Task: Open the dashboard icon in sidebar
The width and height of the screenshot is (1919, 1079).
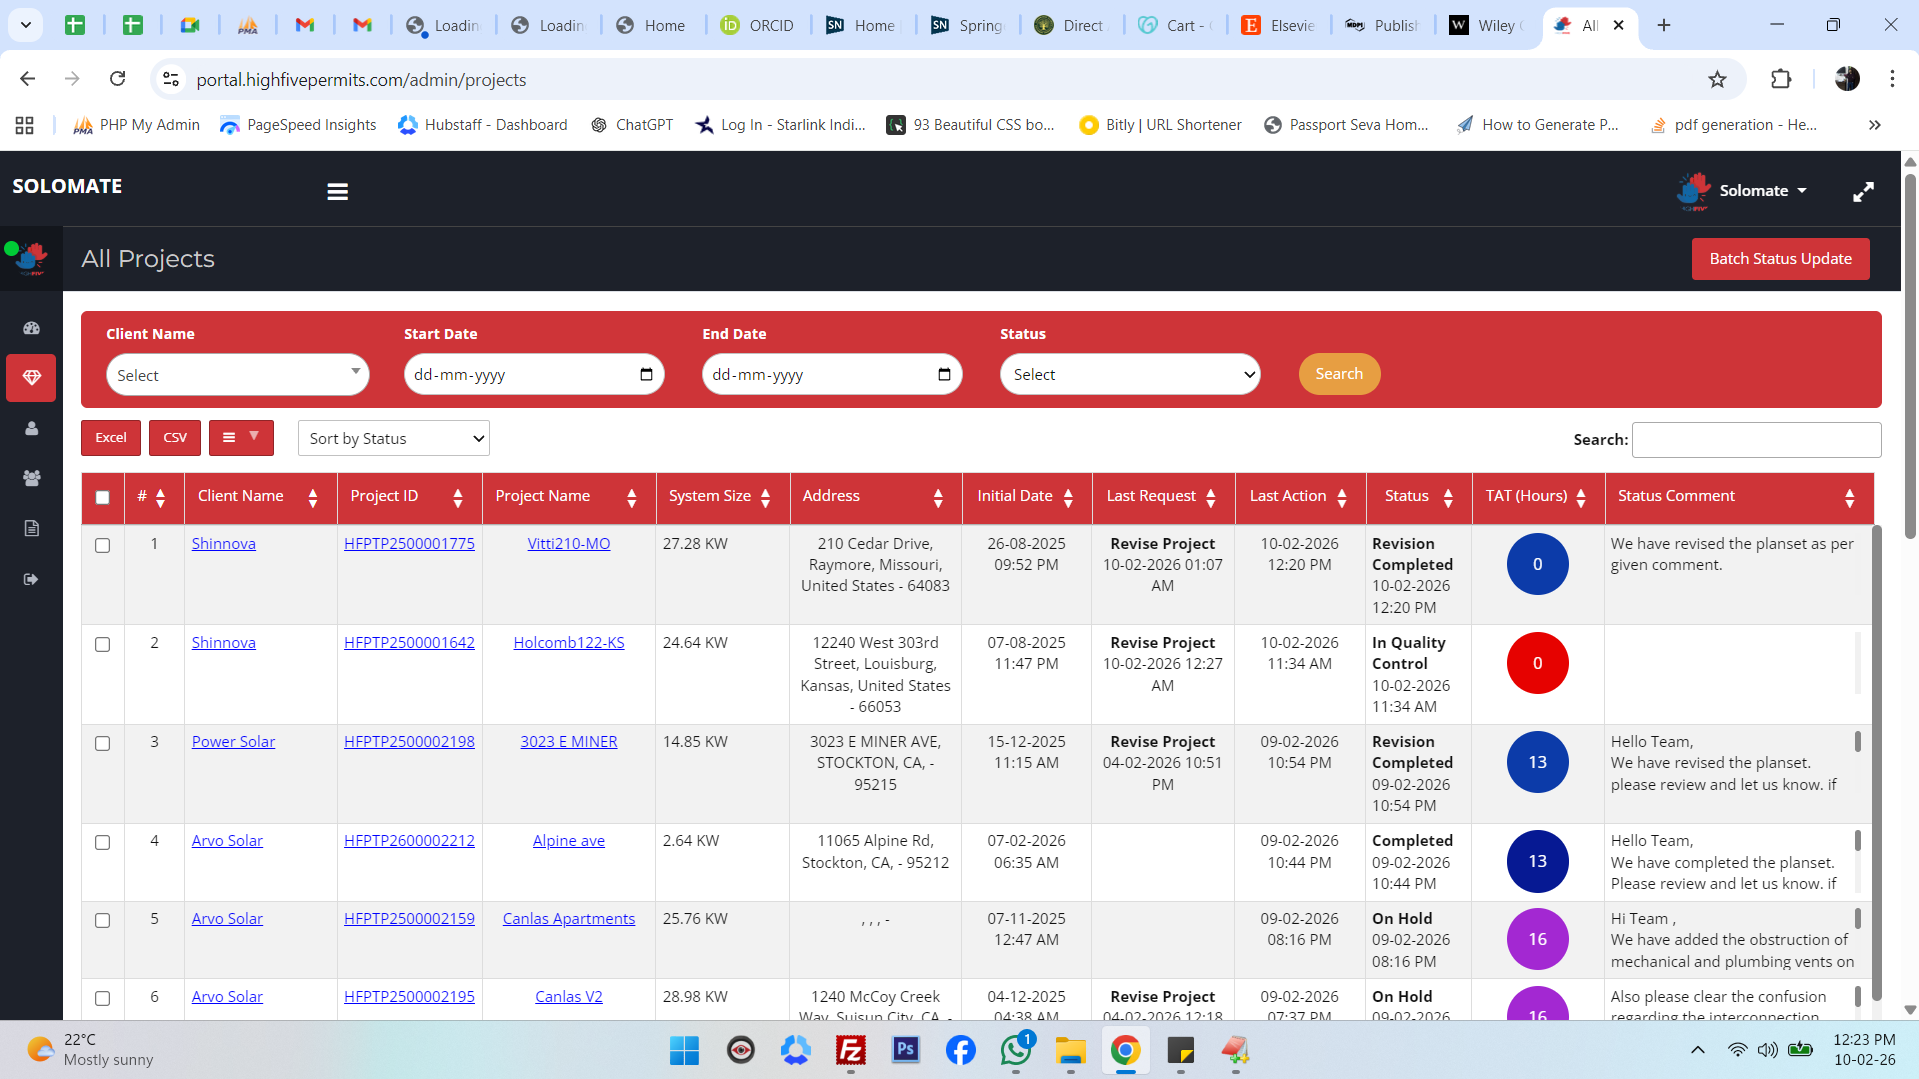Action: [31, 327]
